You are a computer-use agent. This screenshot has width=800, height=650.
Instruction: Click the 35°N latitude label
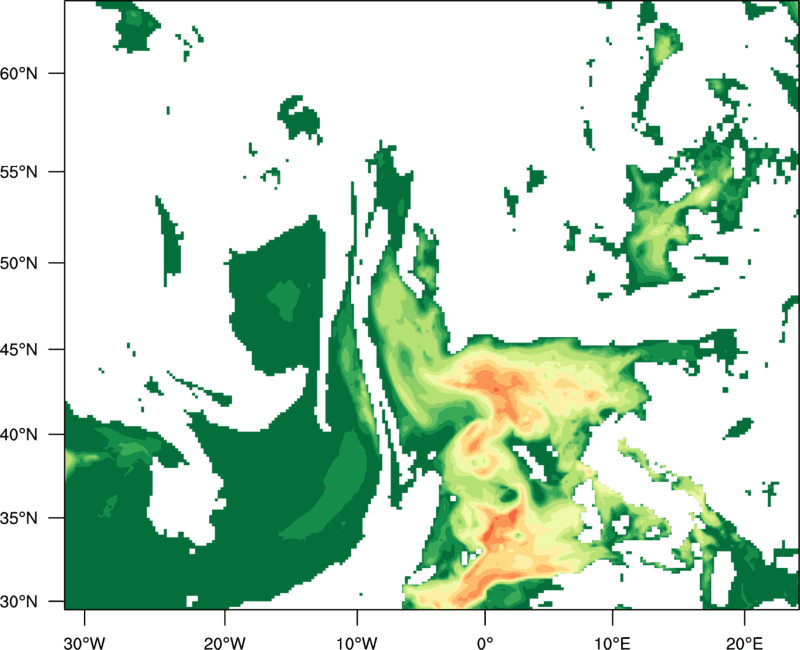[18, 518]
